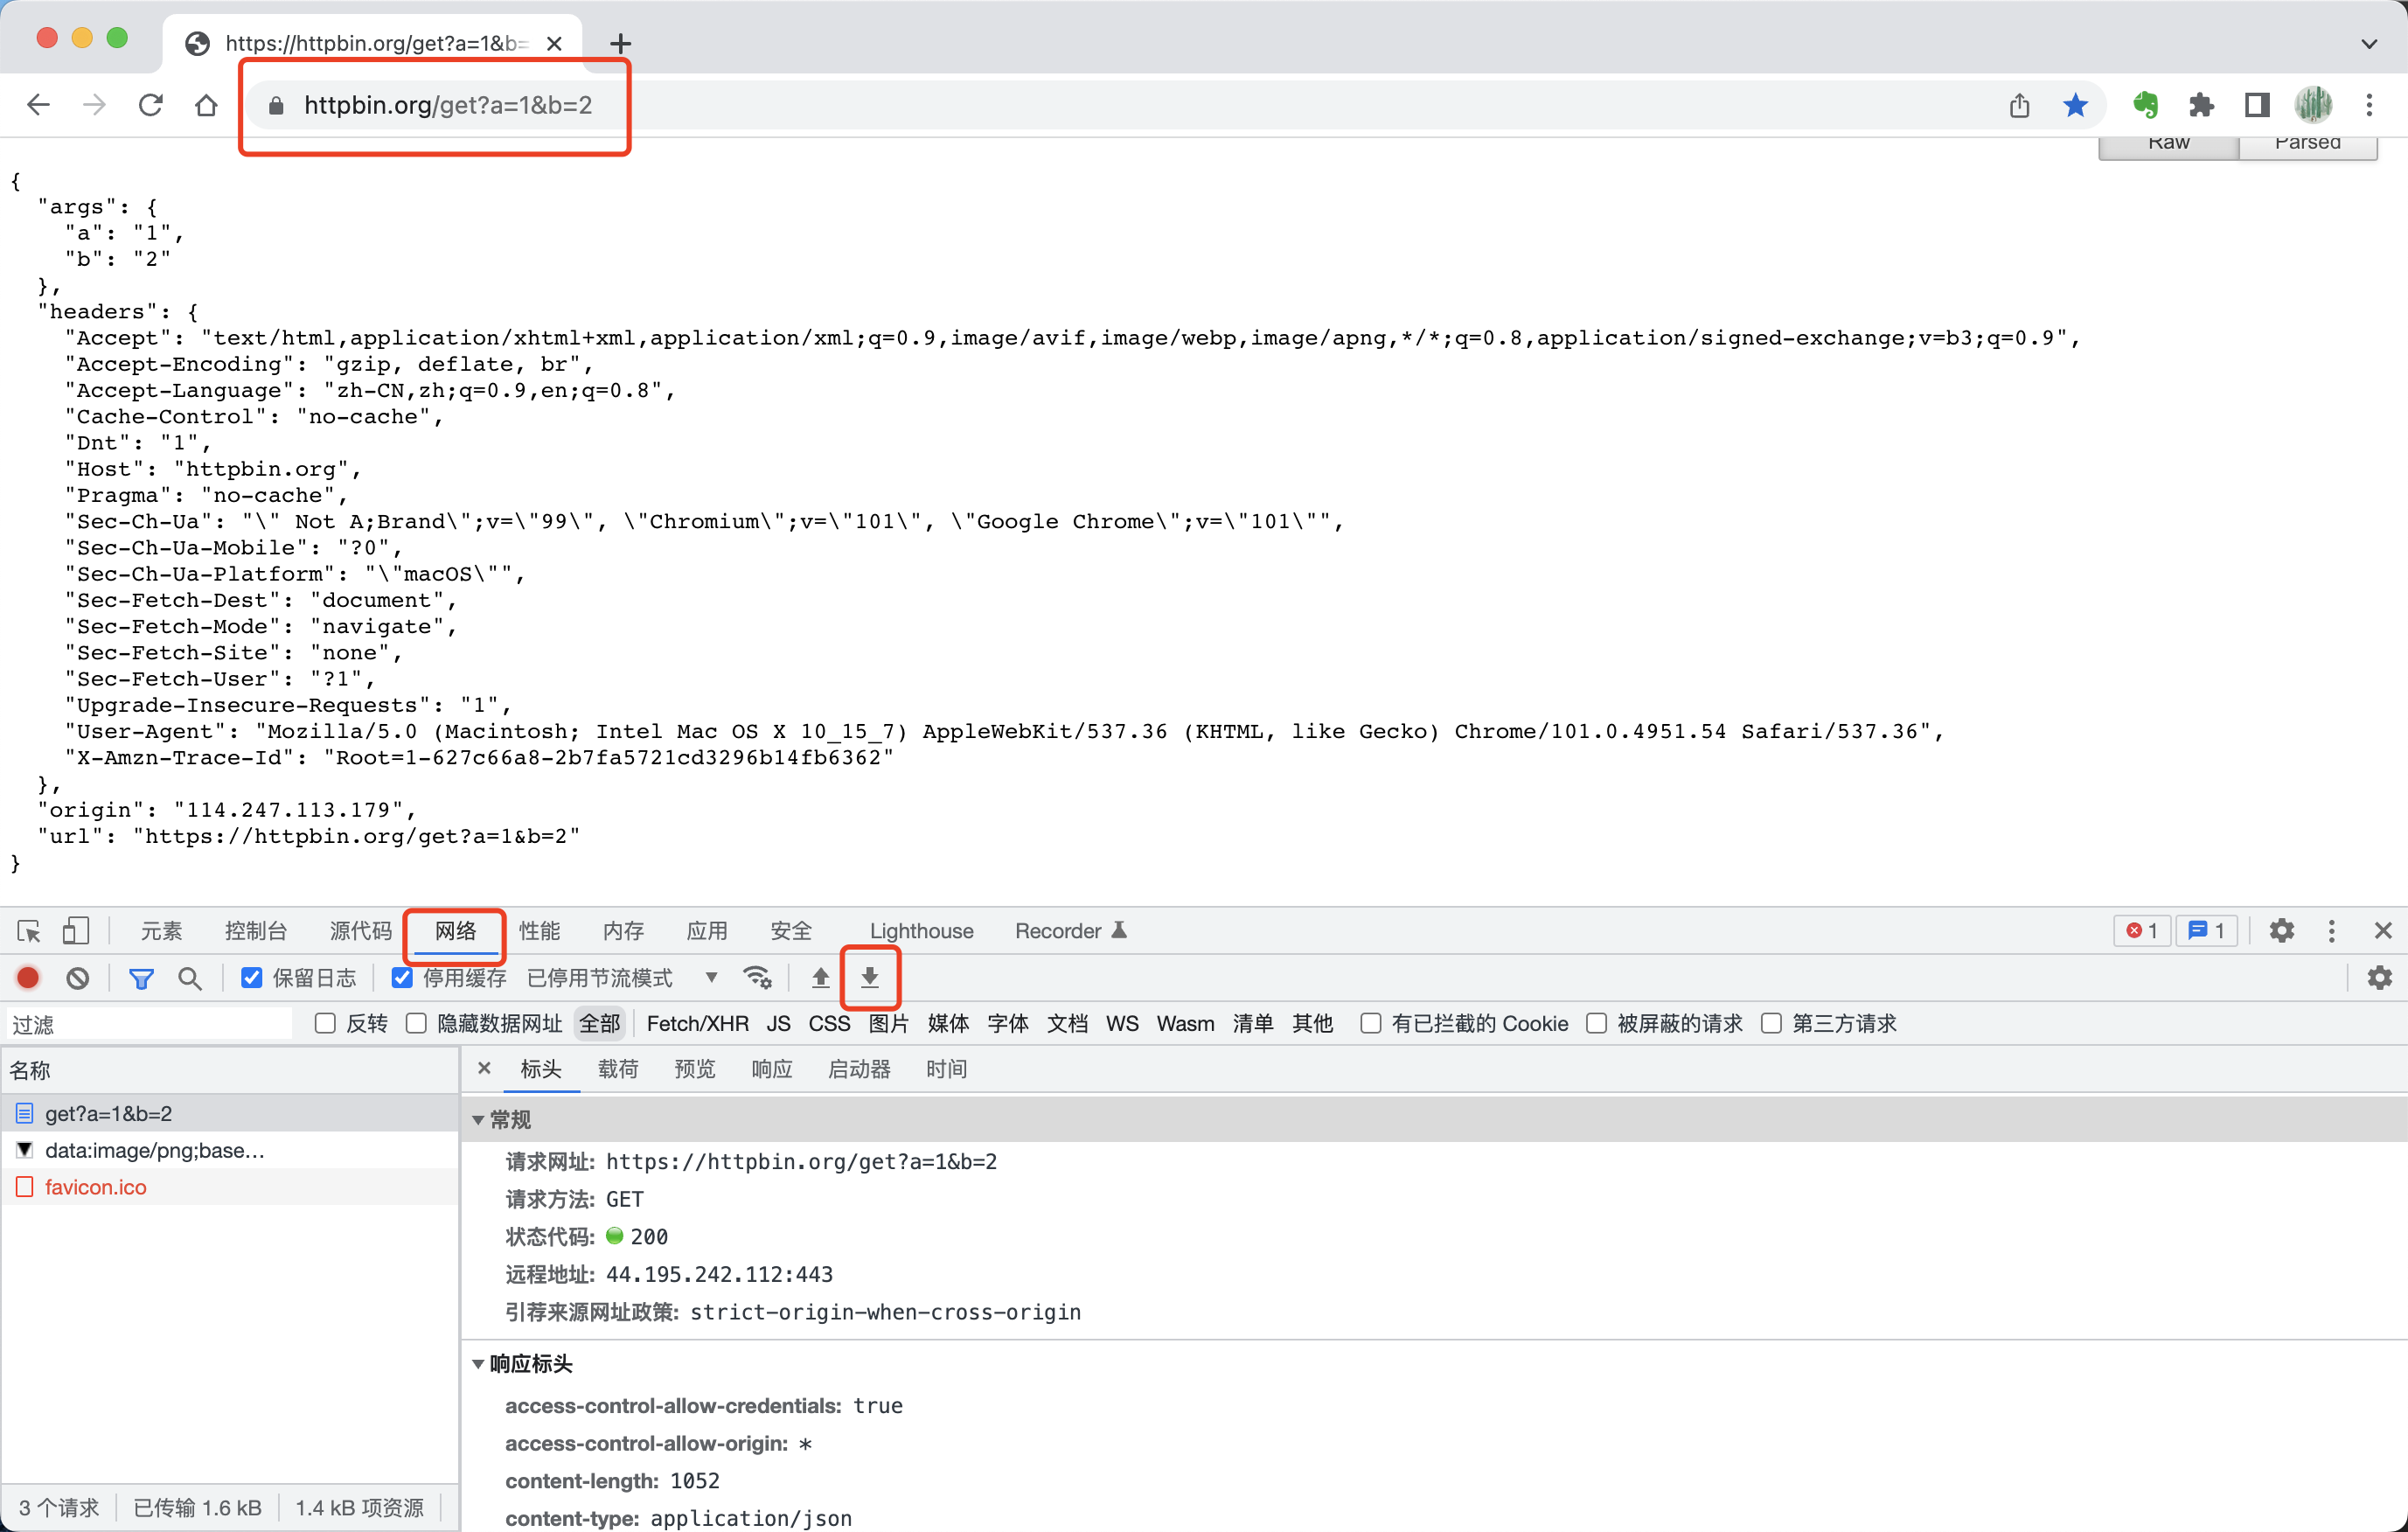Image resolution: width=2408 pixels, height=1532 pixels.
Task: Uncheck the 保留日志 checkbox
Action: point(252,978)
